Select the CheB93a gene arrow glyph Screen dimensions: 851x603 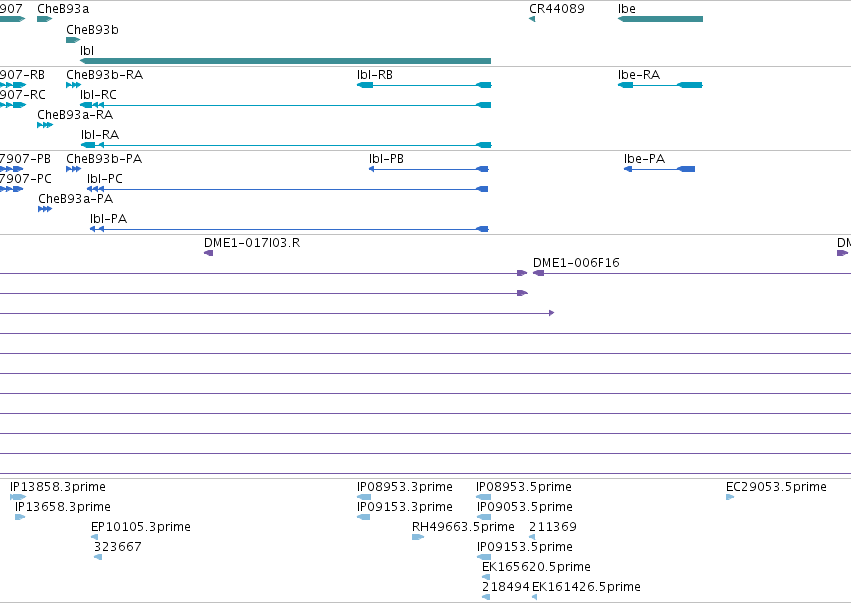click(x=45, y=19)
